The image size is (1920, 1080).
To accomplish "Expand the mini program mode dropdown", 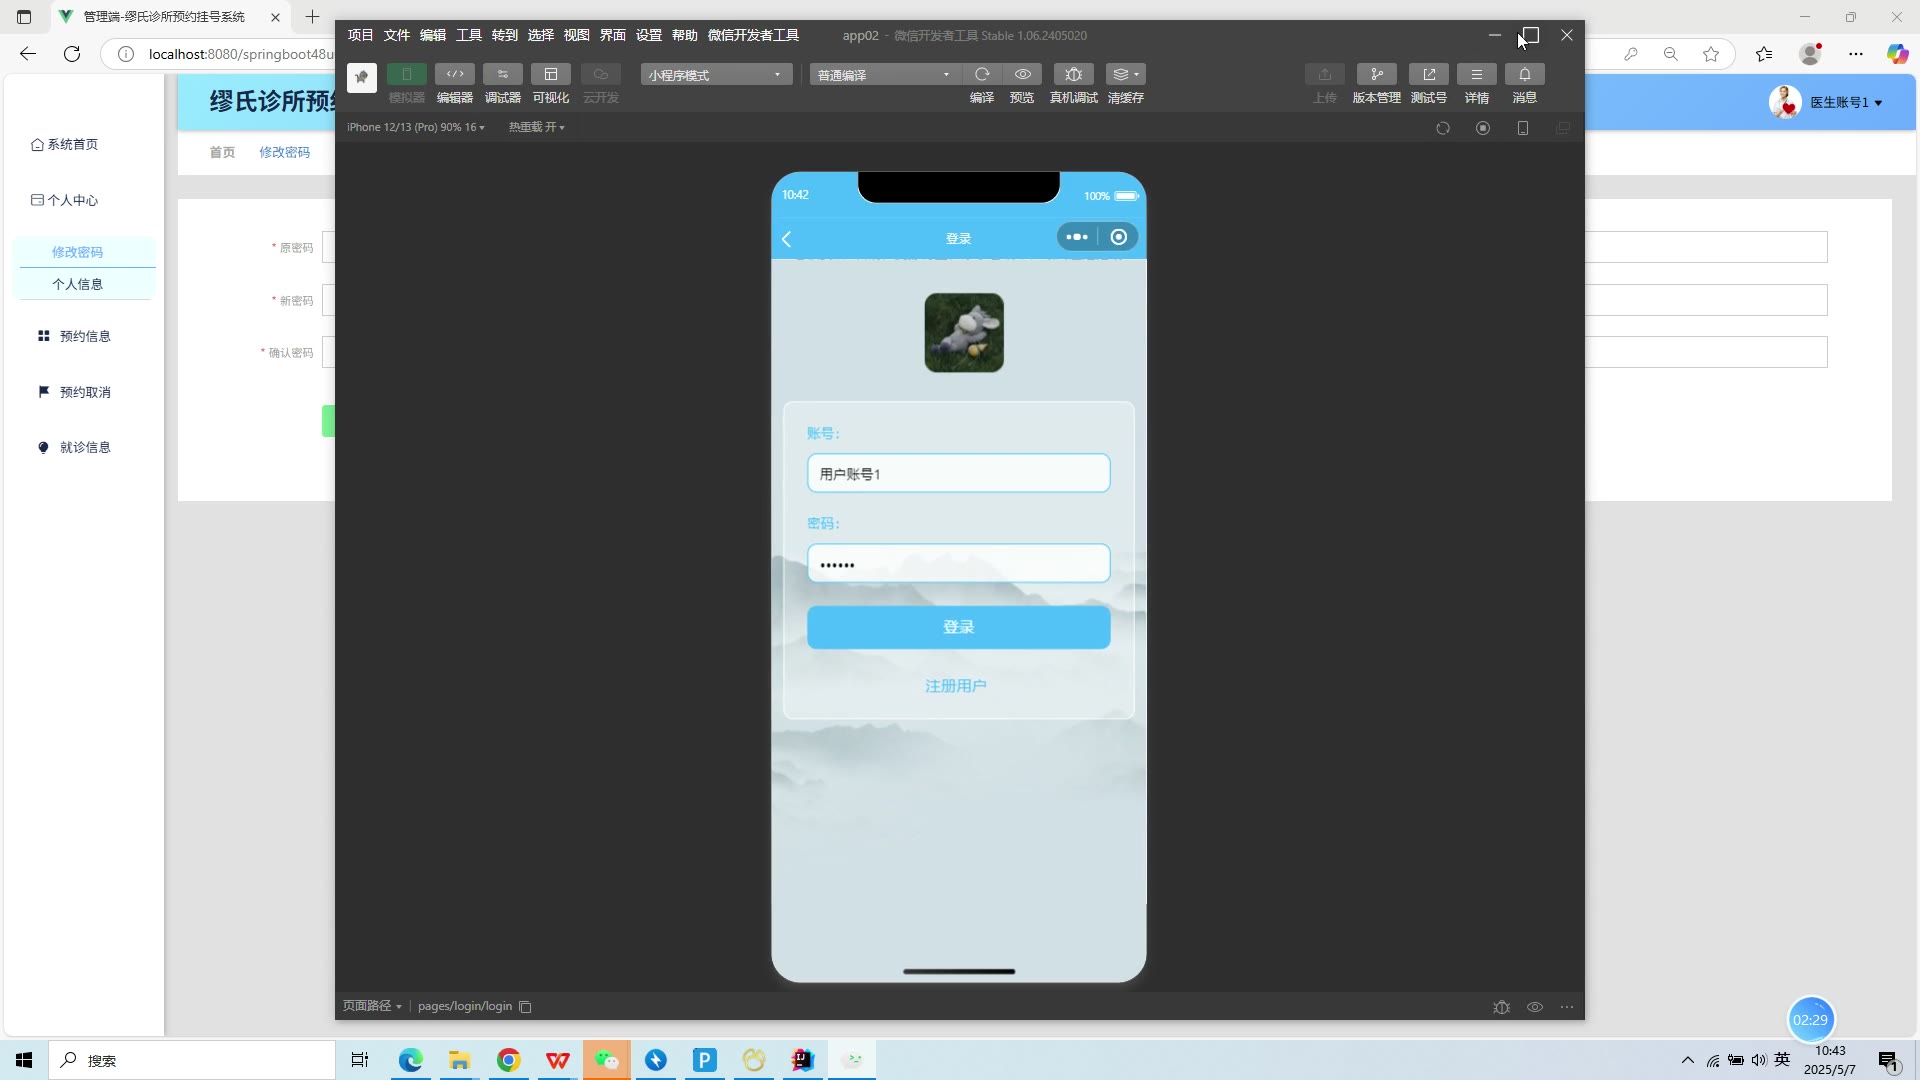I will click(716, 75).
